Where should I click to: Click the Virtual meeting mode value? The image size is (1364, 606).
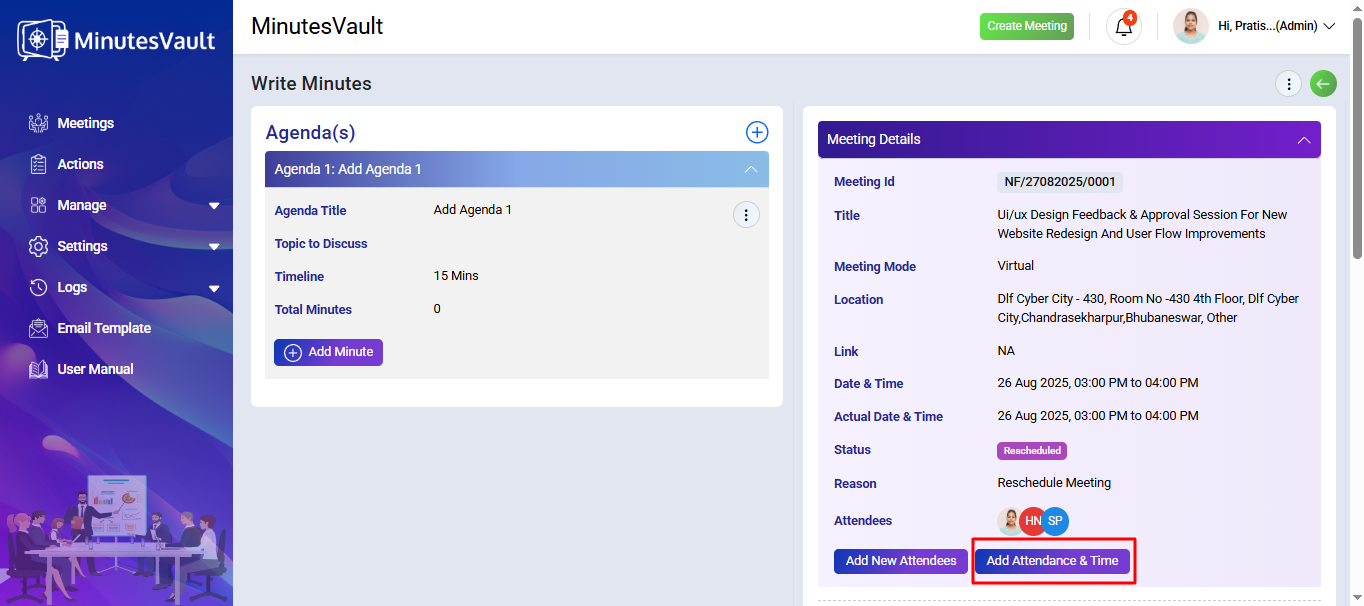click(1016, 266)
